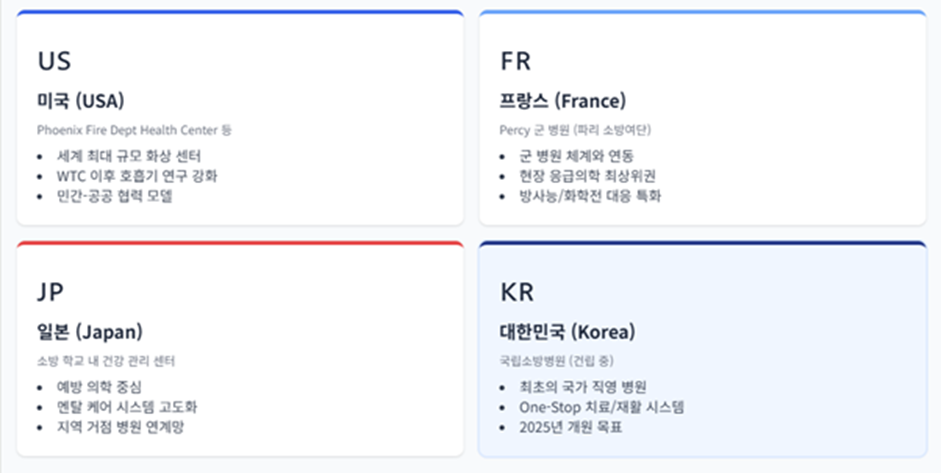This screenshot has height=473, width=941.
Task: Open the 대한민국 (Korea) card title
Action: [x=568, y=332]
